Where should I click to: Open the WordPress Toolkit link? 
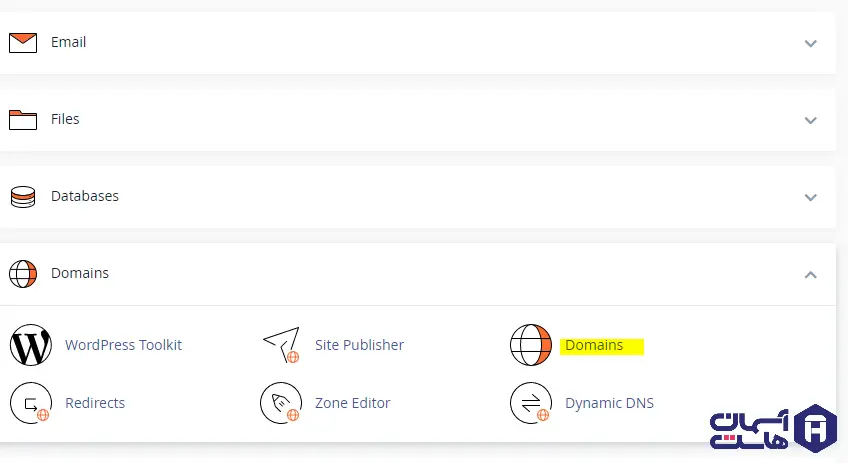(x=123, y=345)
